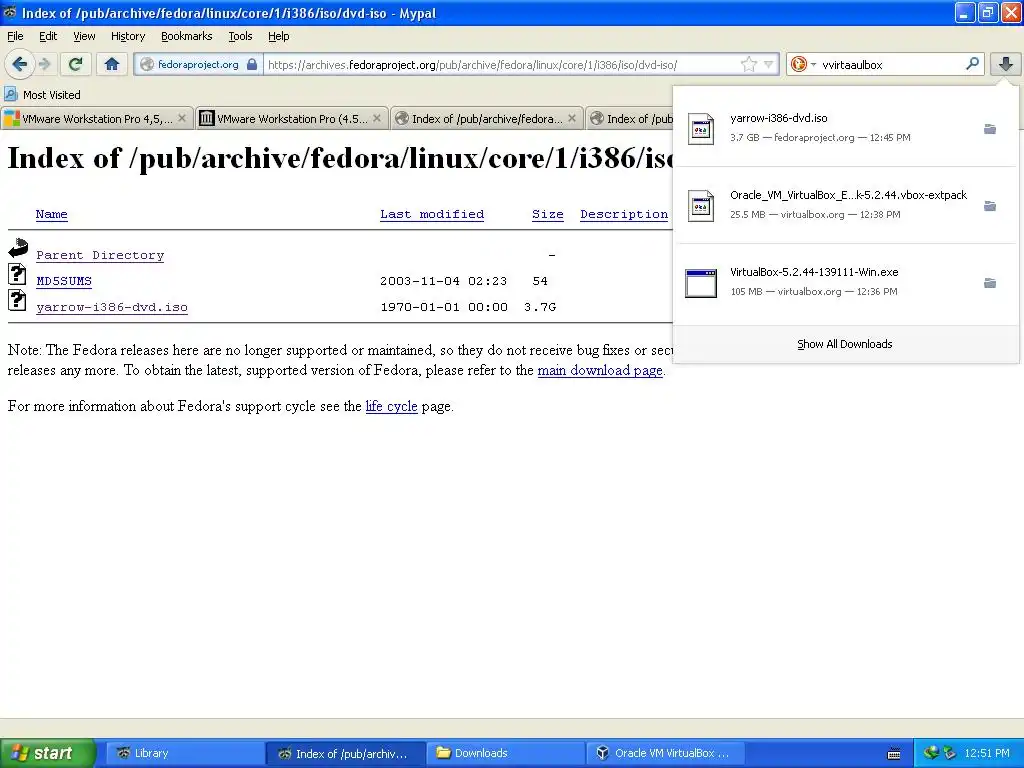Switch to first VMware Workstation Pro 4,5 tab
This screenshot has height=768, width=1024.
[97, 118]
